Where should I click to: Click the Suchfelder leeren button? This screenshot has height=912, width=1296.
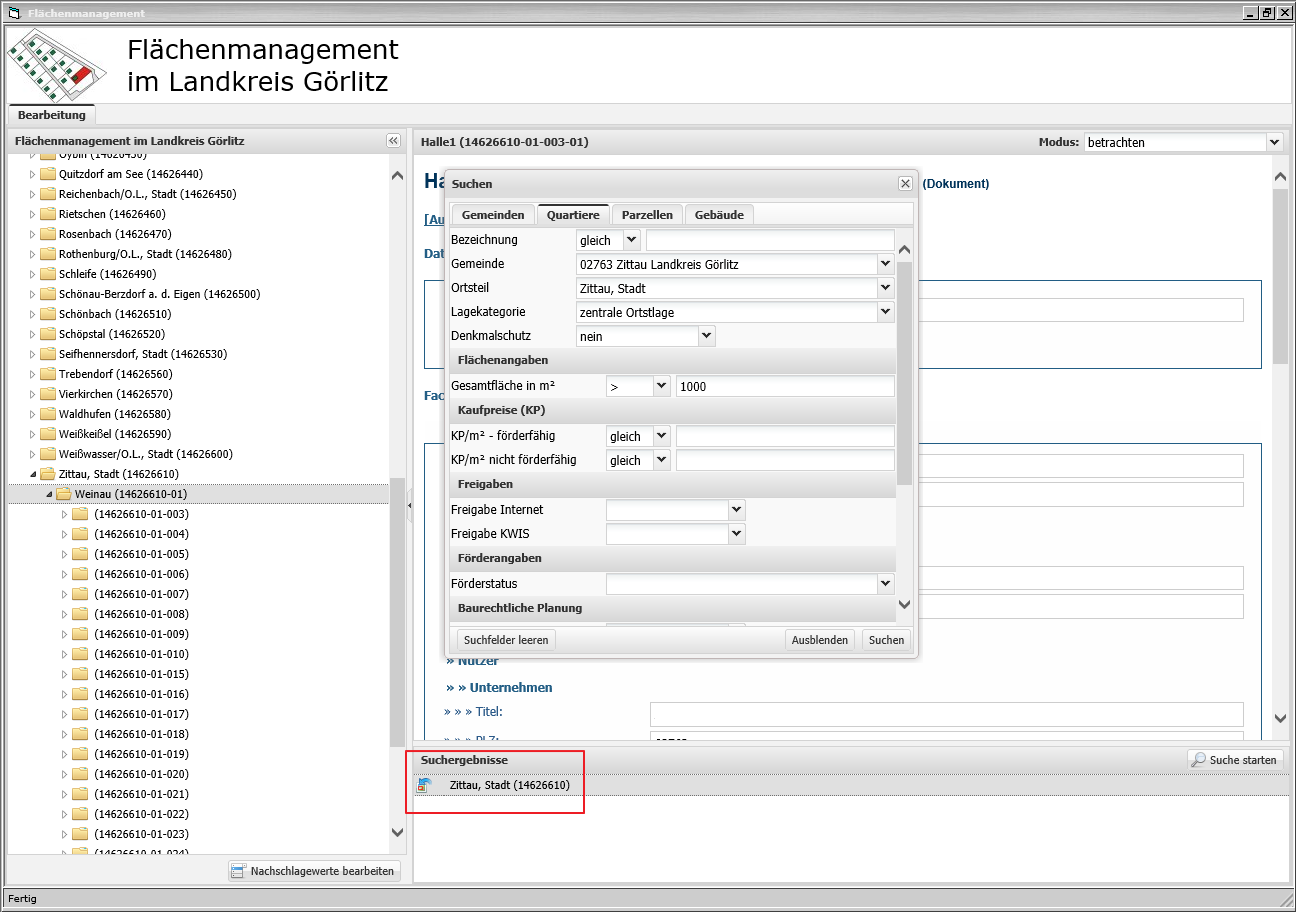tap(505, 640)
